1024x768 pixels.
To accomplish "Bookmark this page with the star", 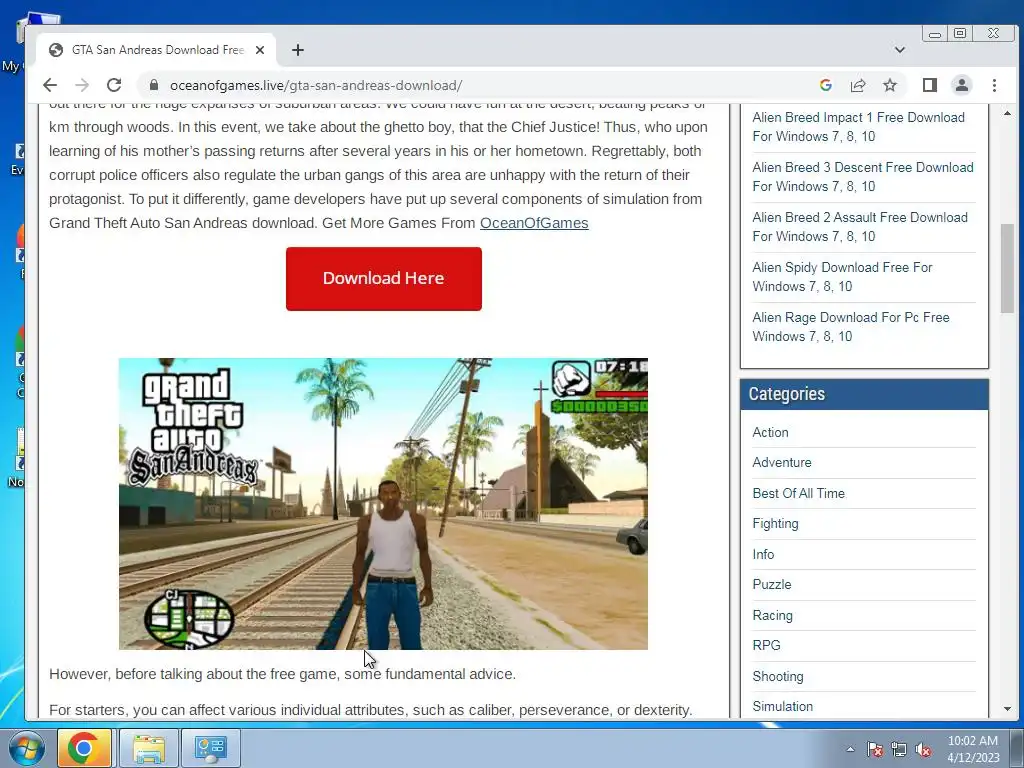I will tap(889, 85).
